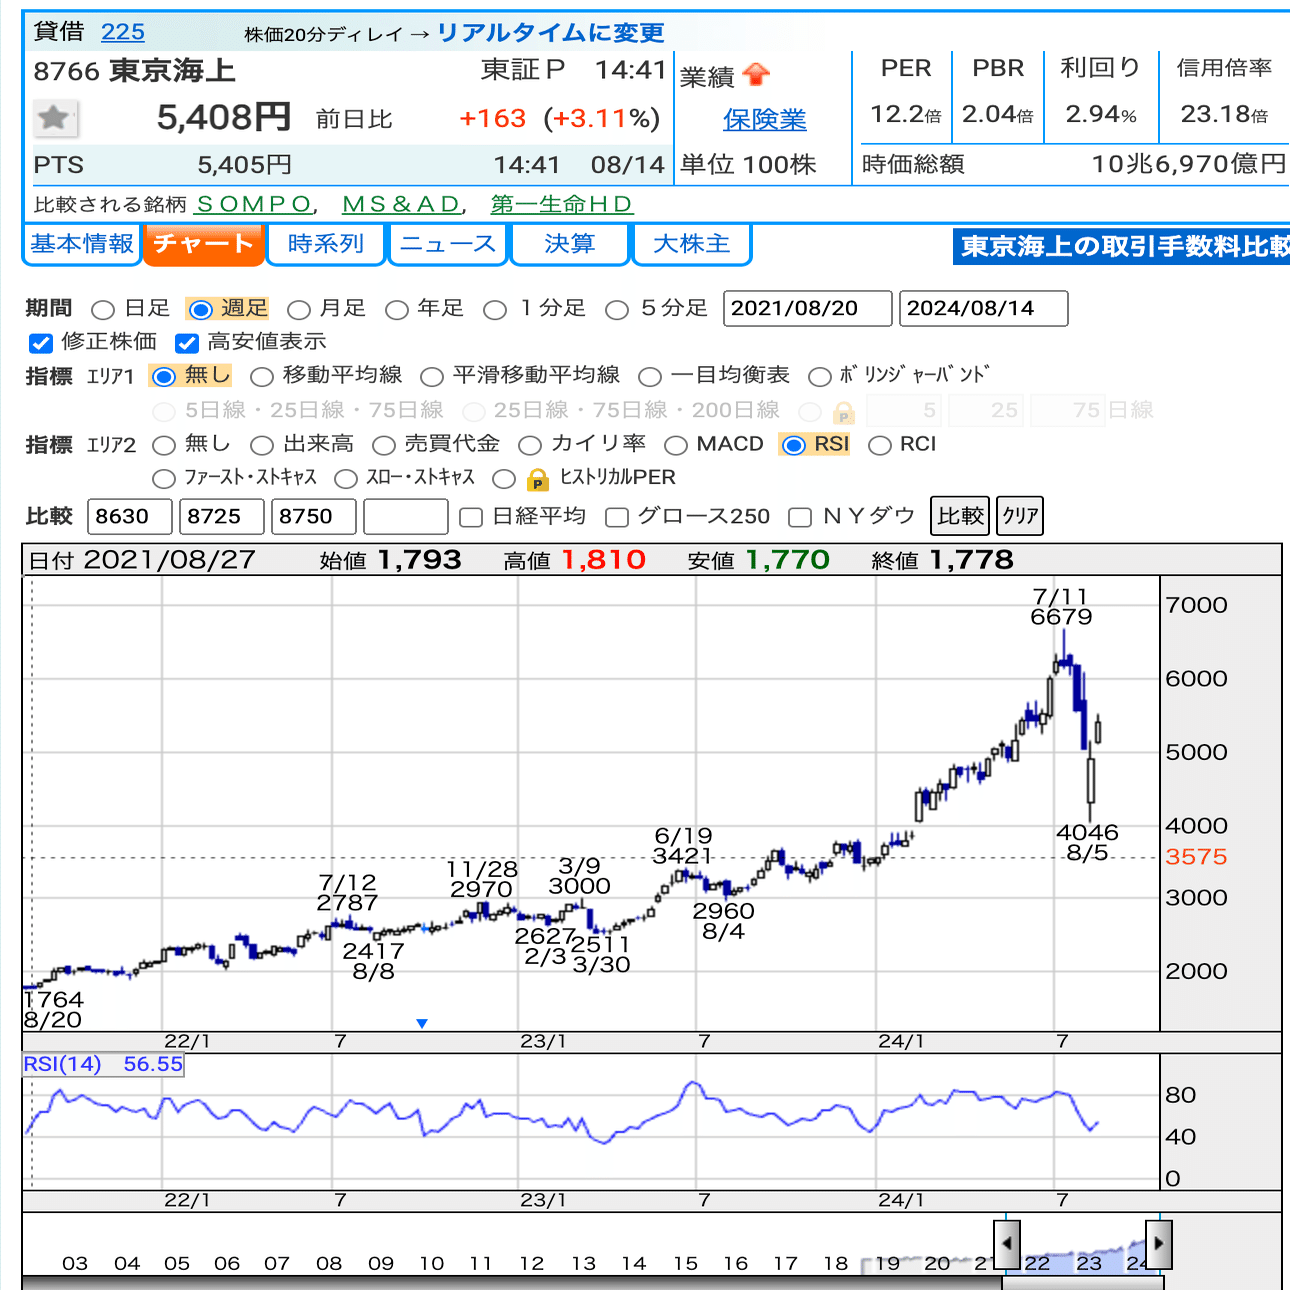Click the range selector highlighted window

pyautogui.click(x=1083, y=1246)
